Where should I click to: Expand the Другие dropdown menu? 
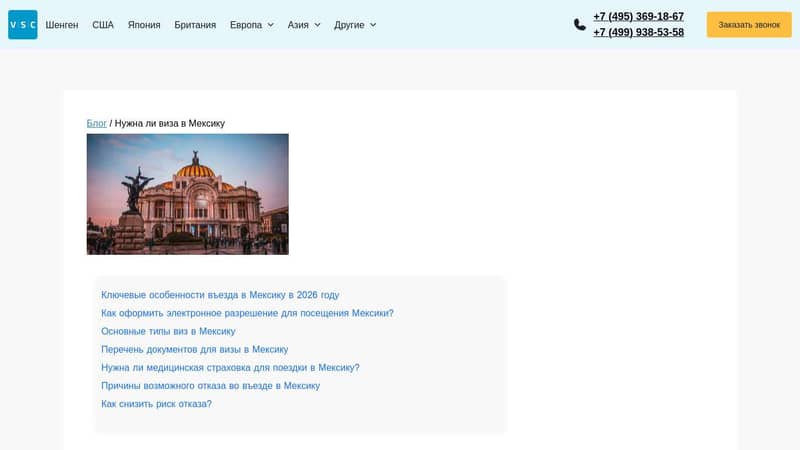[355, 24]
